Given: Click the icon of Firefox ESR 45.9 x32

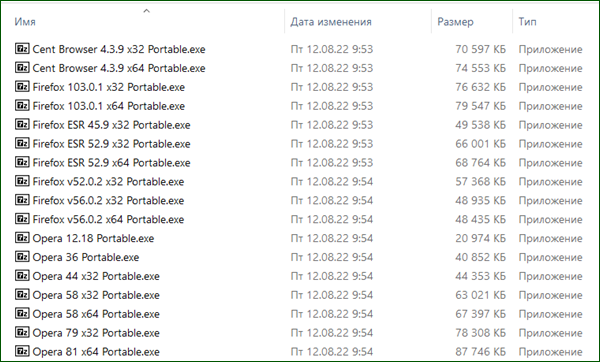Looking at the screenshot, I should click(x=22, y=124).
